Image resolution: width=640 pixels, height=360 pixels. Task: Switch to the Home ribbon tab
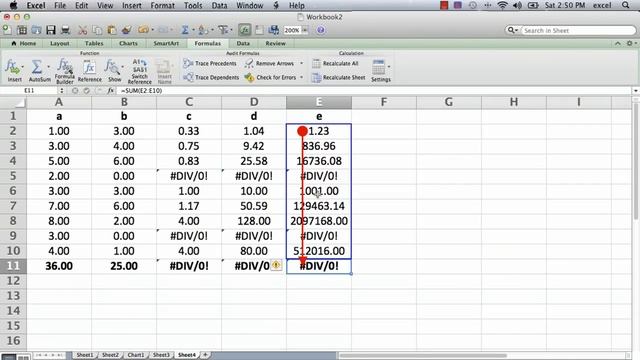pyautogui.click(x=24, y=43)
